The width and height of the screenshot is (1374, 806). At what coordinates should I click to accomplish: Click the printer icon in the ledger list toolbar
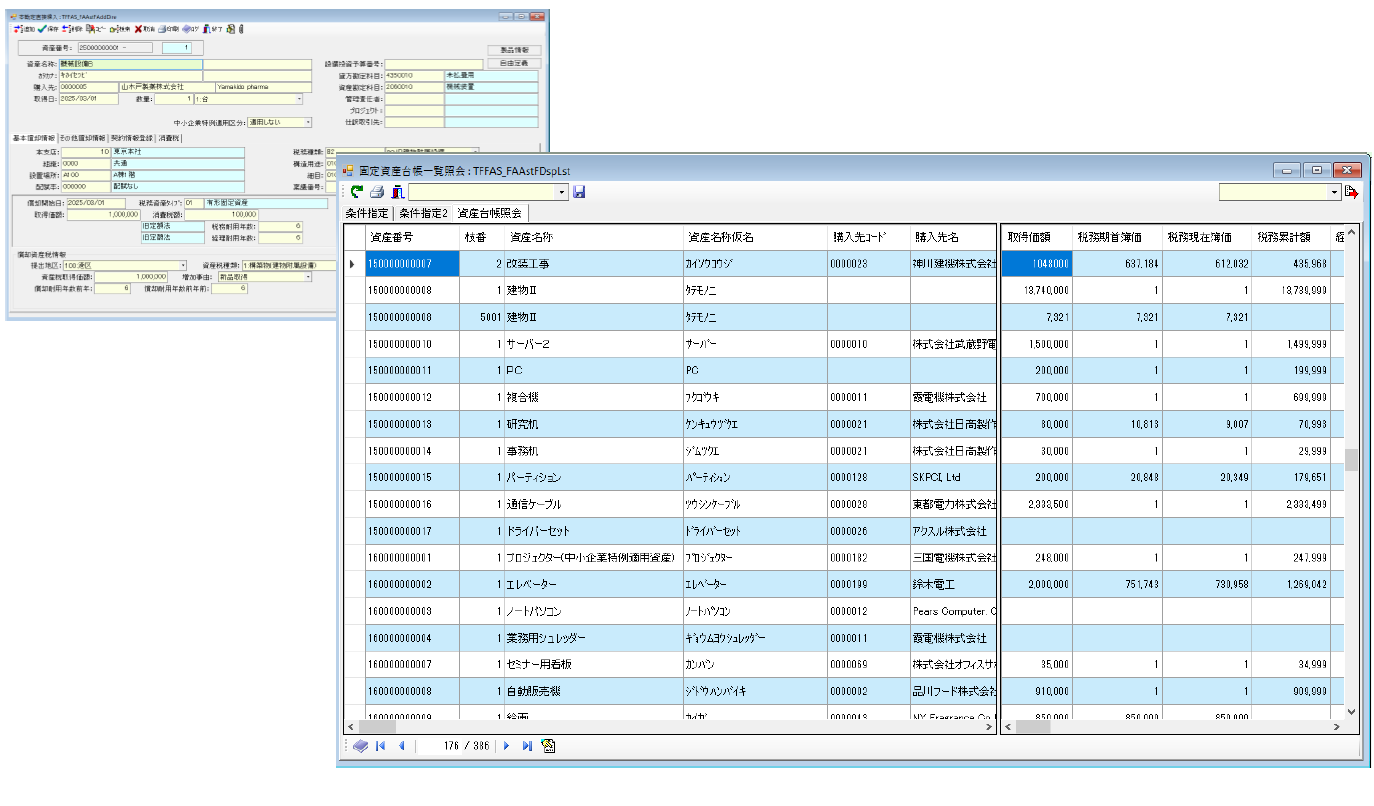pyautogui.click(x=377, y=192)
